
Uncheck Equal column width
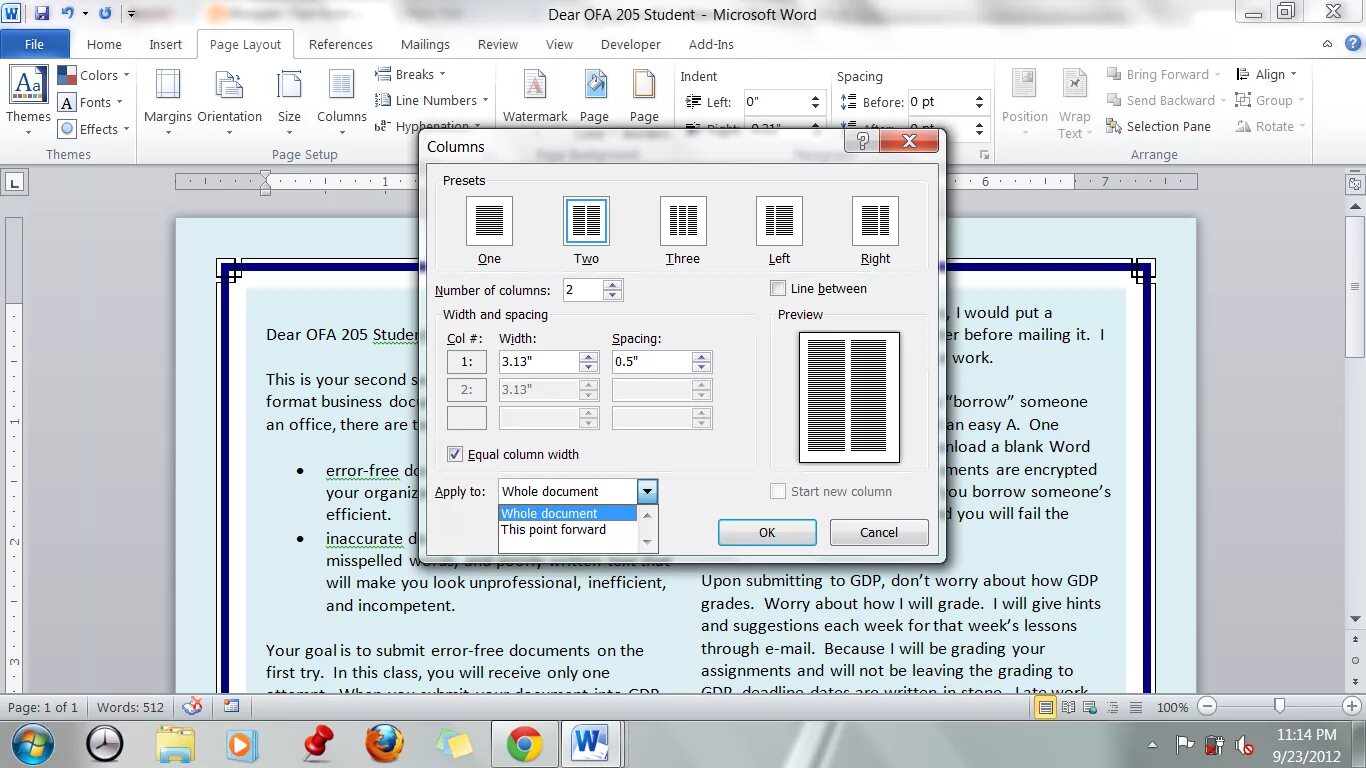455,454
